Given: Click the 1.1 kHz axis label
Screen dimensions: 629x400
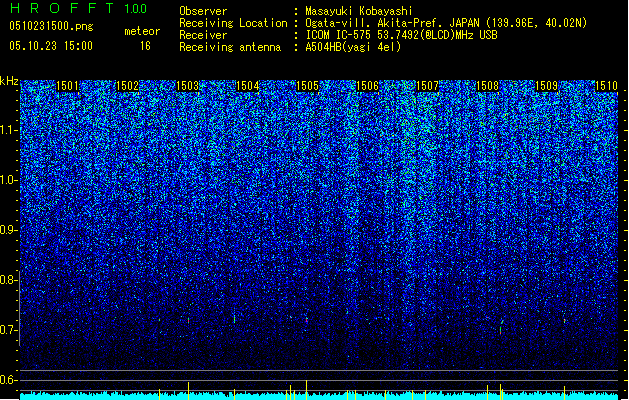Looking at the screenshot, I should tap(9, 130).
